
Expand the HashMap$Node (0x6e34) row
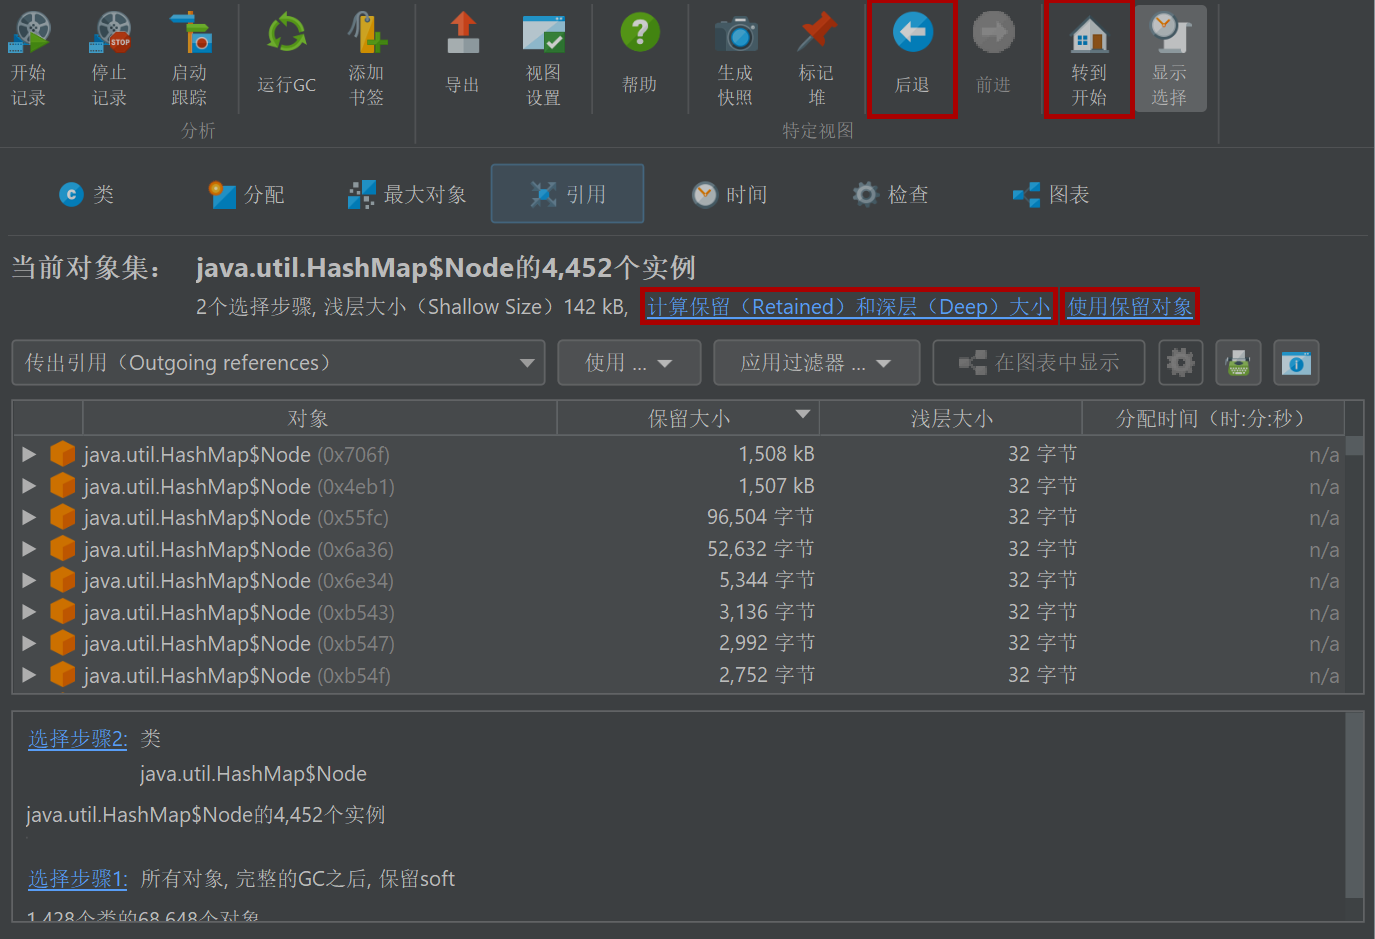pos(29,580)
